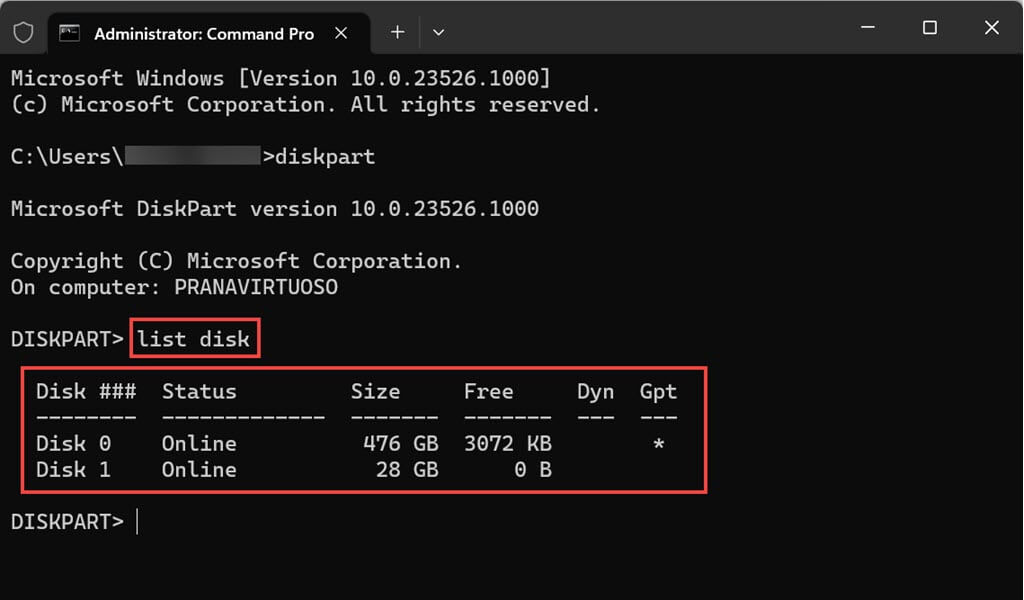Click the 'Status' column header
The image size is (1024, 600).
(x=199, y=391)
